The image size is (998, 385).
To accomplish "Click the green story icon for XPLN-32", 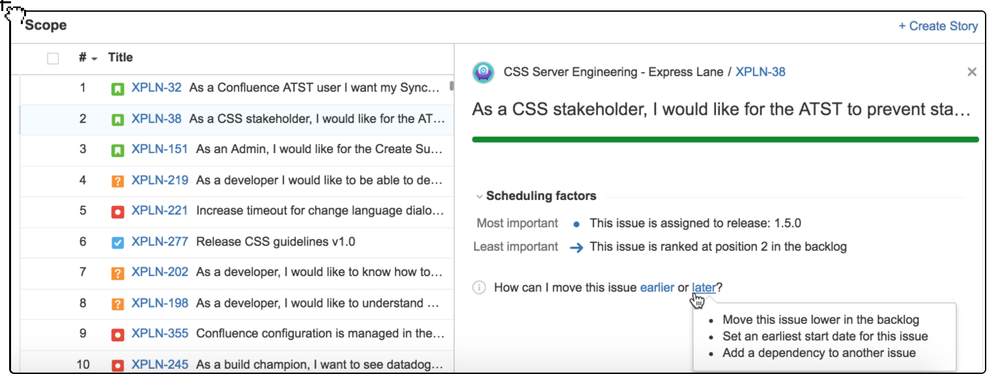I will pyautogui.click(x=117, y=88).
